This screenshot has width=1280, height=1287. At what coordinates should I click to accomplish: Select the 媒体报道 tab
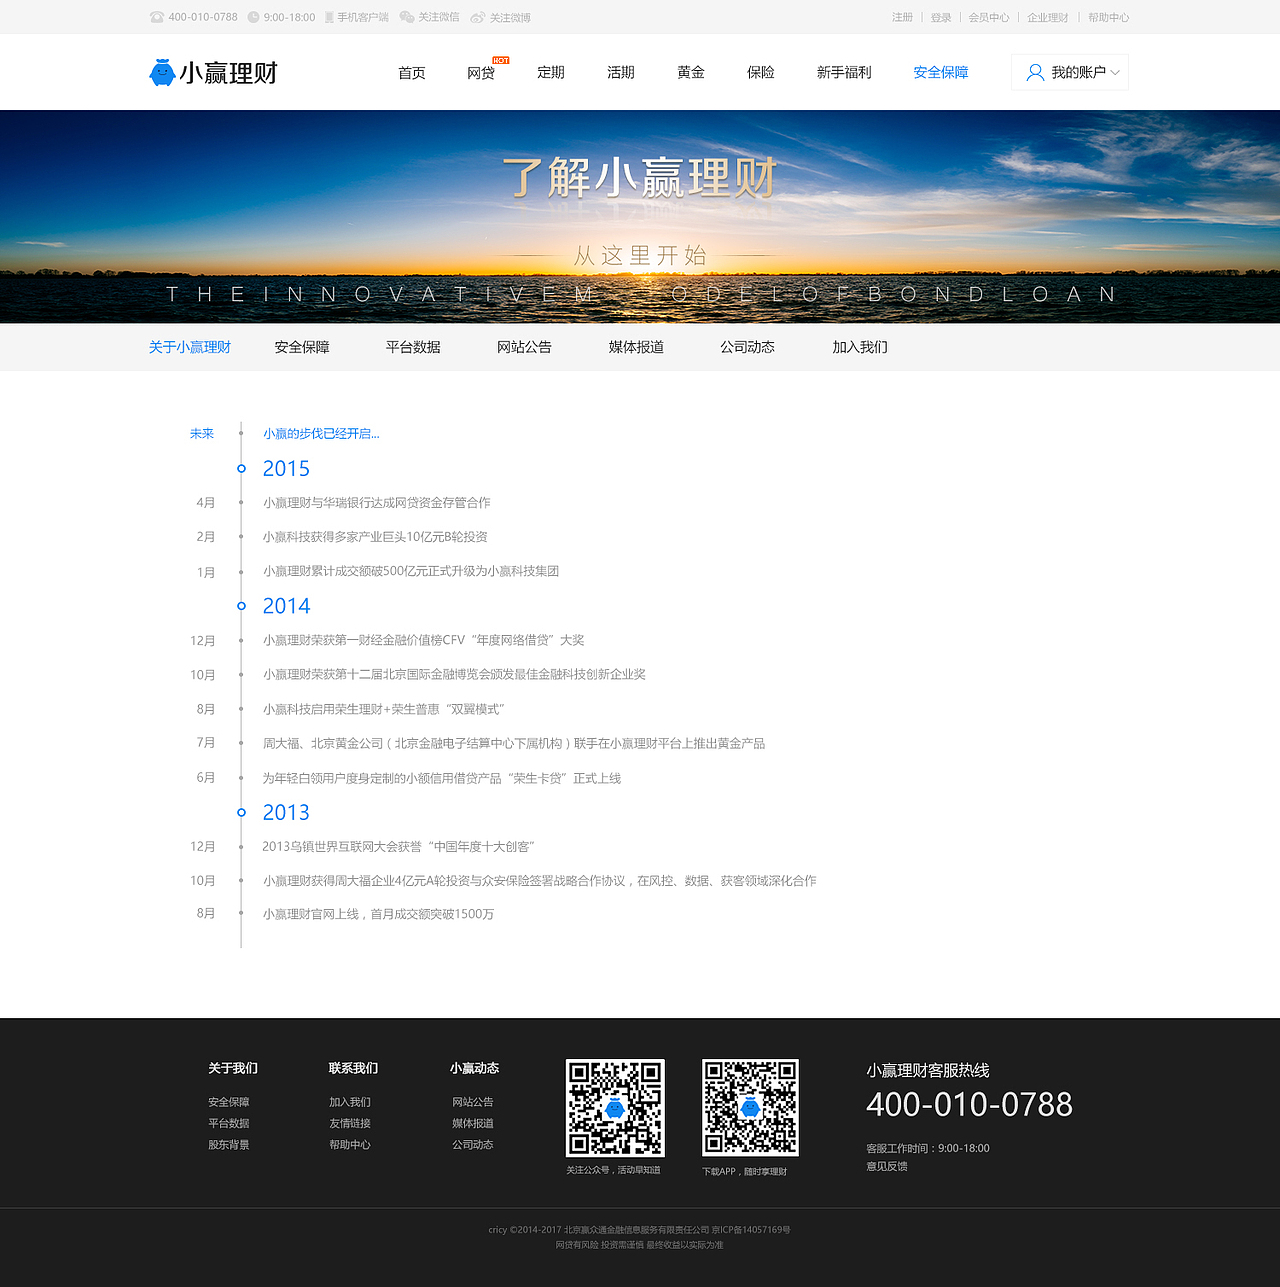(x=636, y=347)
